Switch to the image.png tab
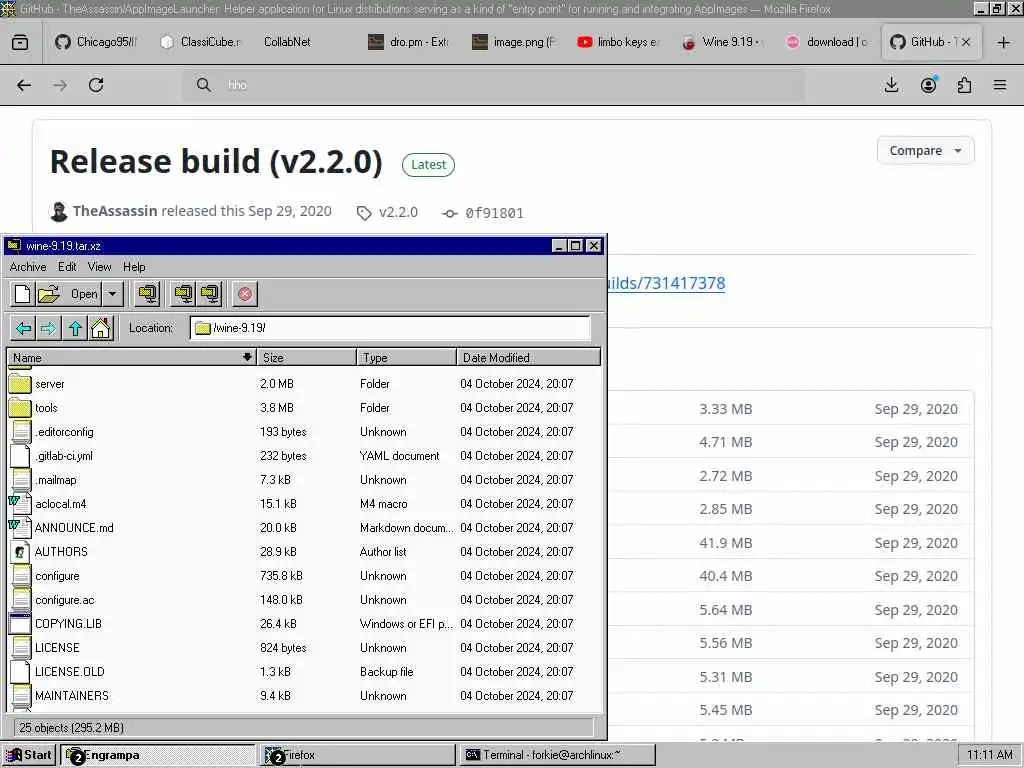 [515, 42]
